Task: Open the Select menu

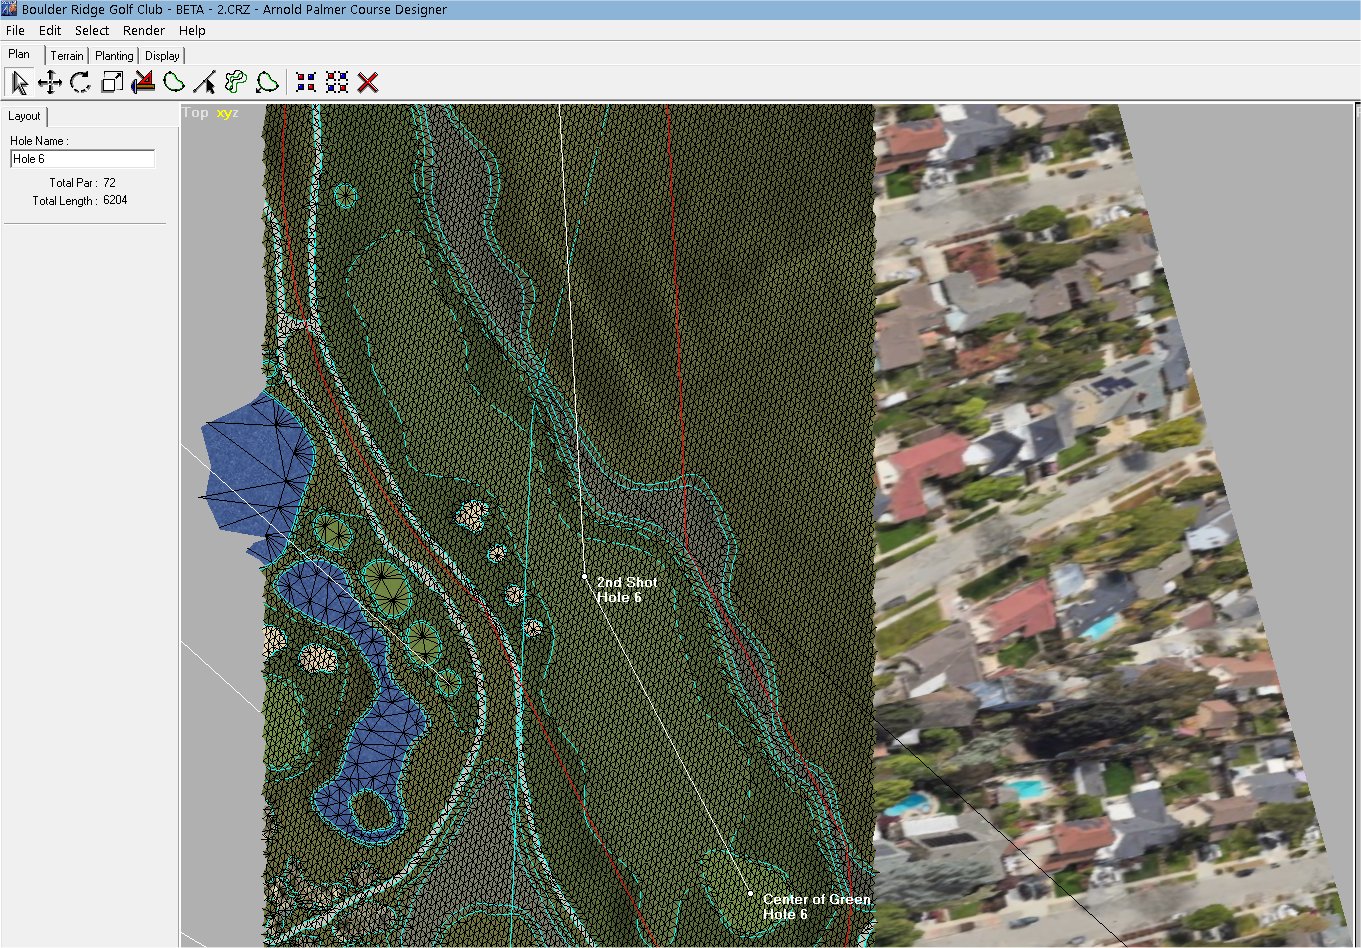Action: point(91,30)
